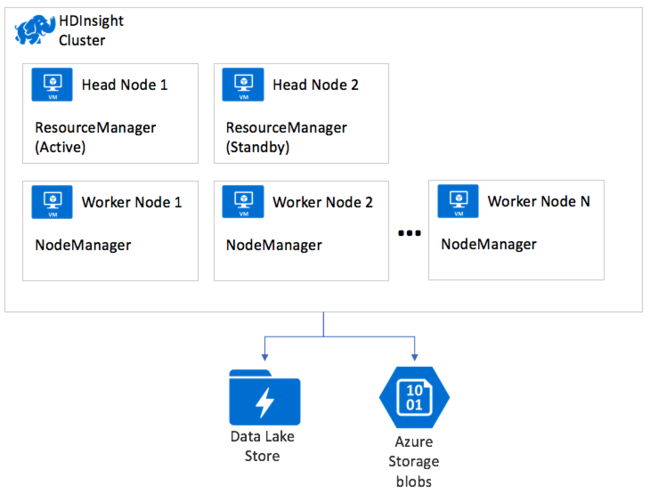The image size is (650, 502).
Task: Click the Head Node 2 title
Action: coord(315,85)
